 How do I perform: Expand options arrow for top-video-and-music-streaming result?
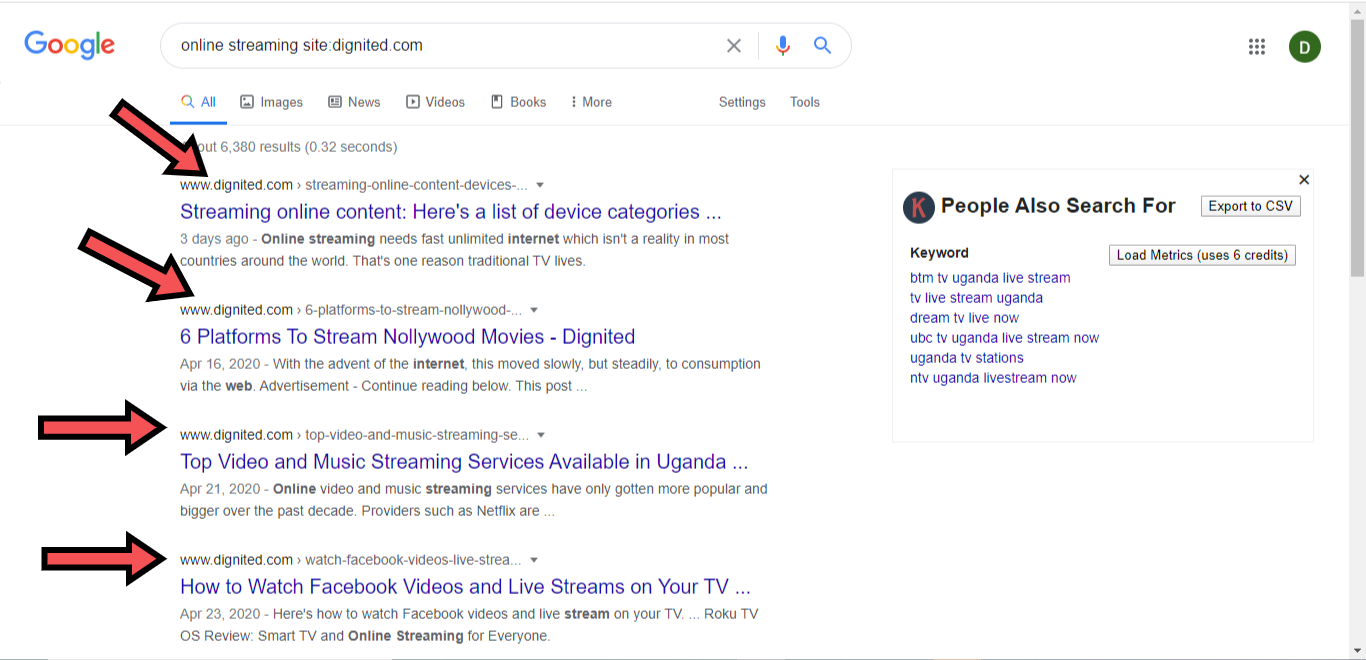click(541, 435)
